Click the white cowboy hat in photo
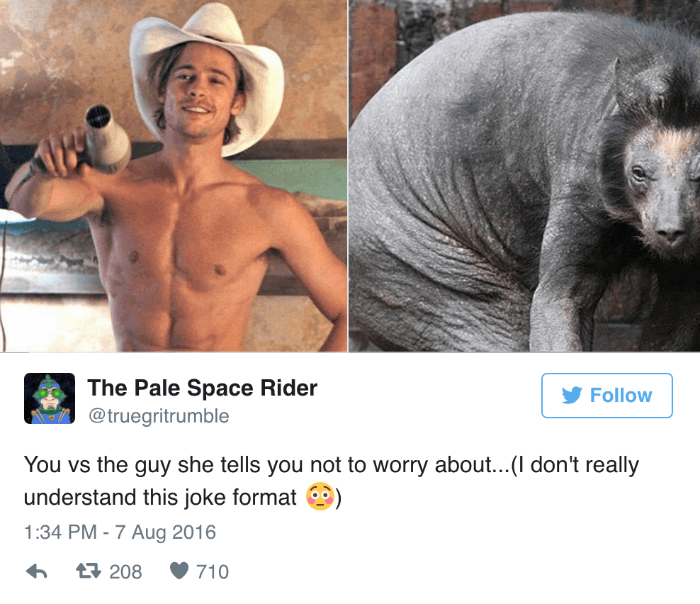 pyautogui.click(x=208, y=76)
